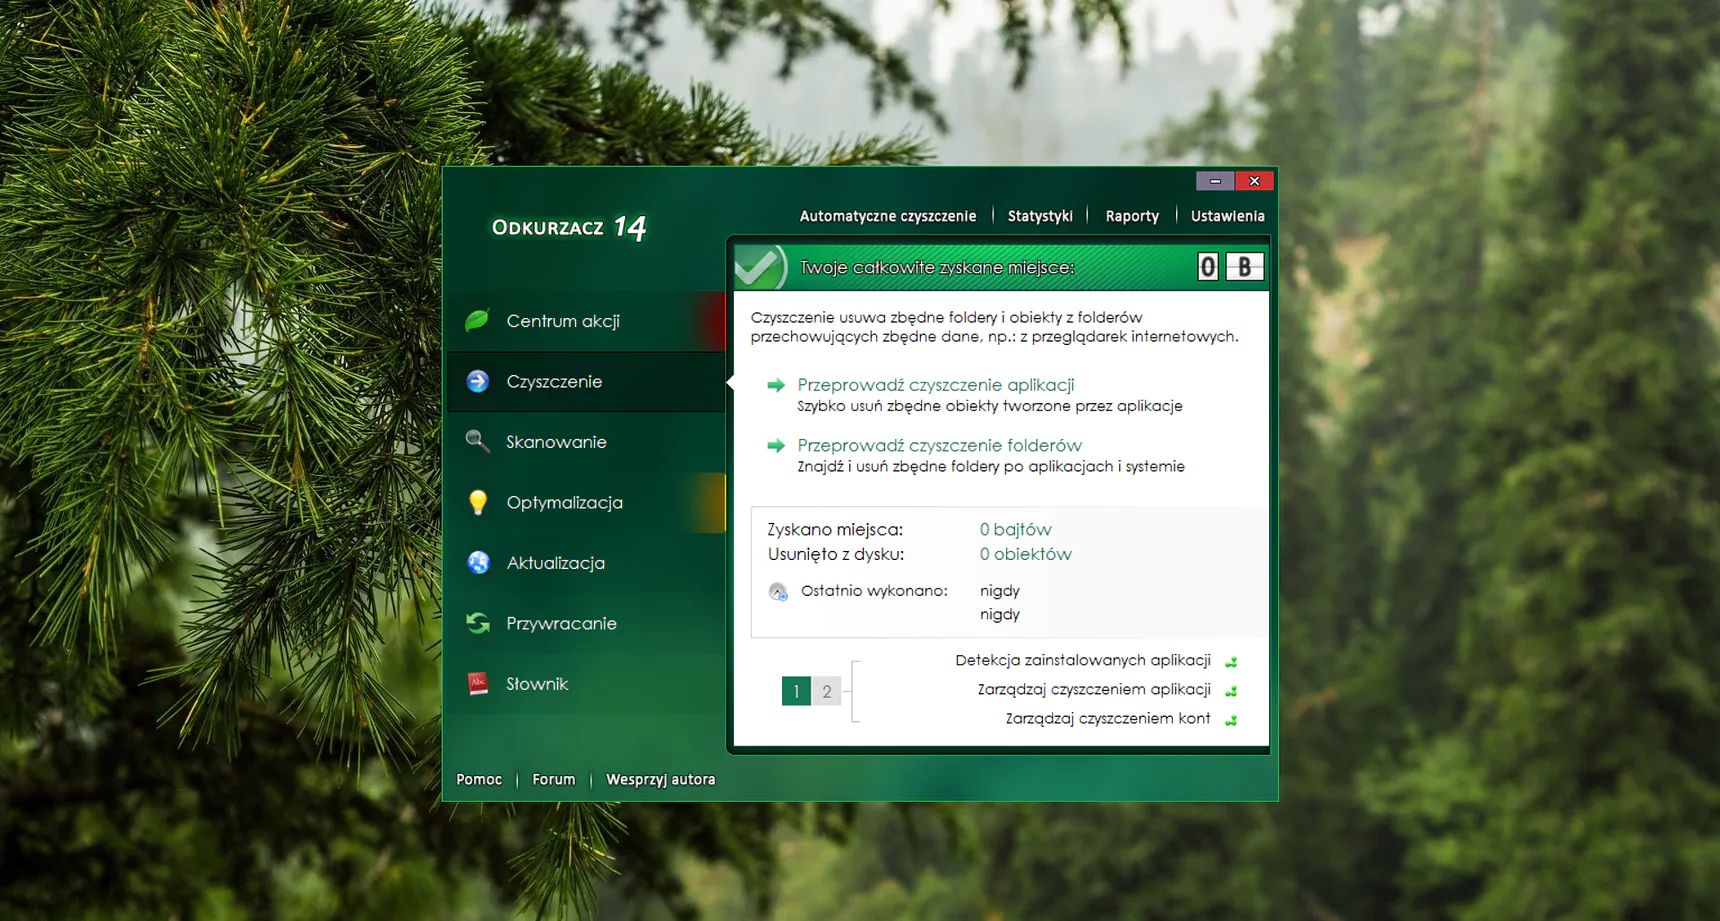Click the "Znajdź i usuń zbędne foldery" description text

point(991,466)
